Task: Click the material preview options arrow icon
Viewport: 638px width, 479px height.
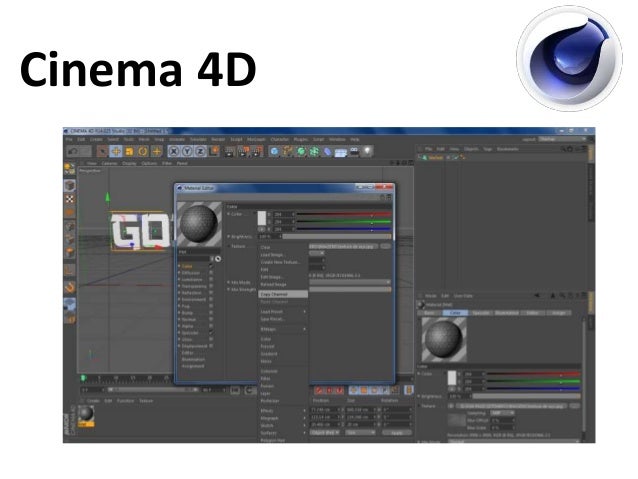Action: click(218, 259)
